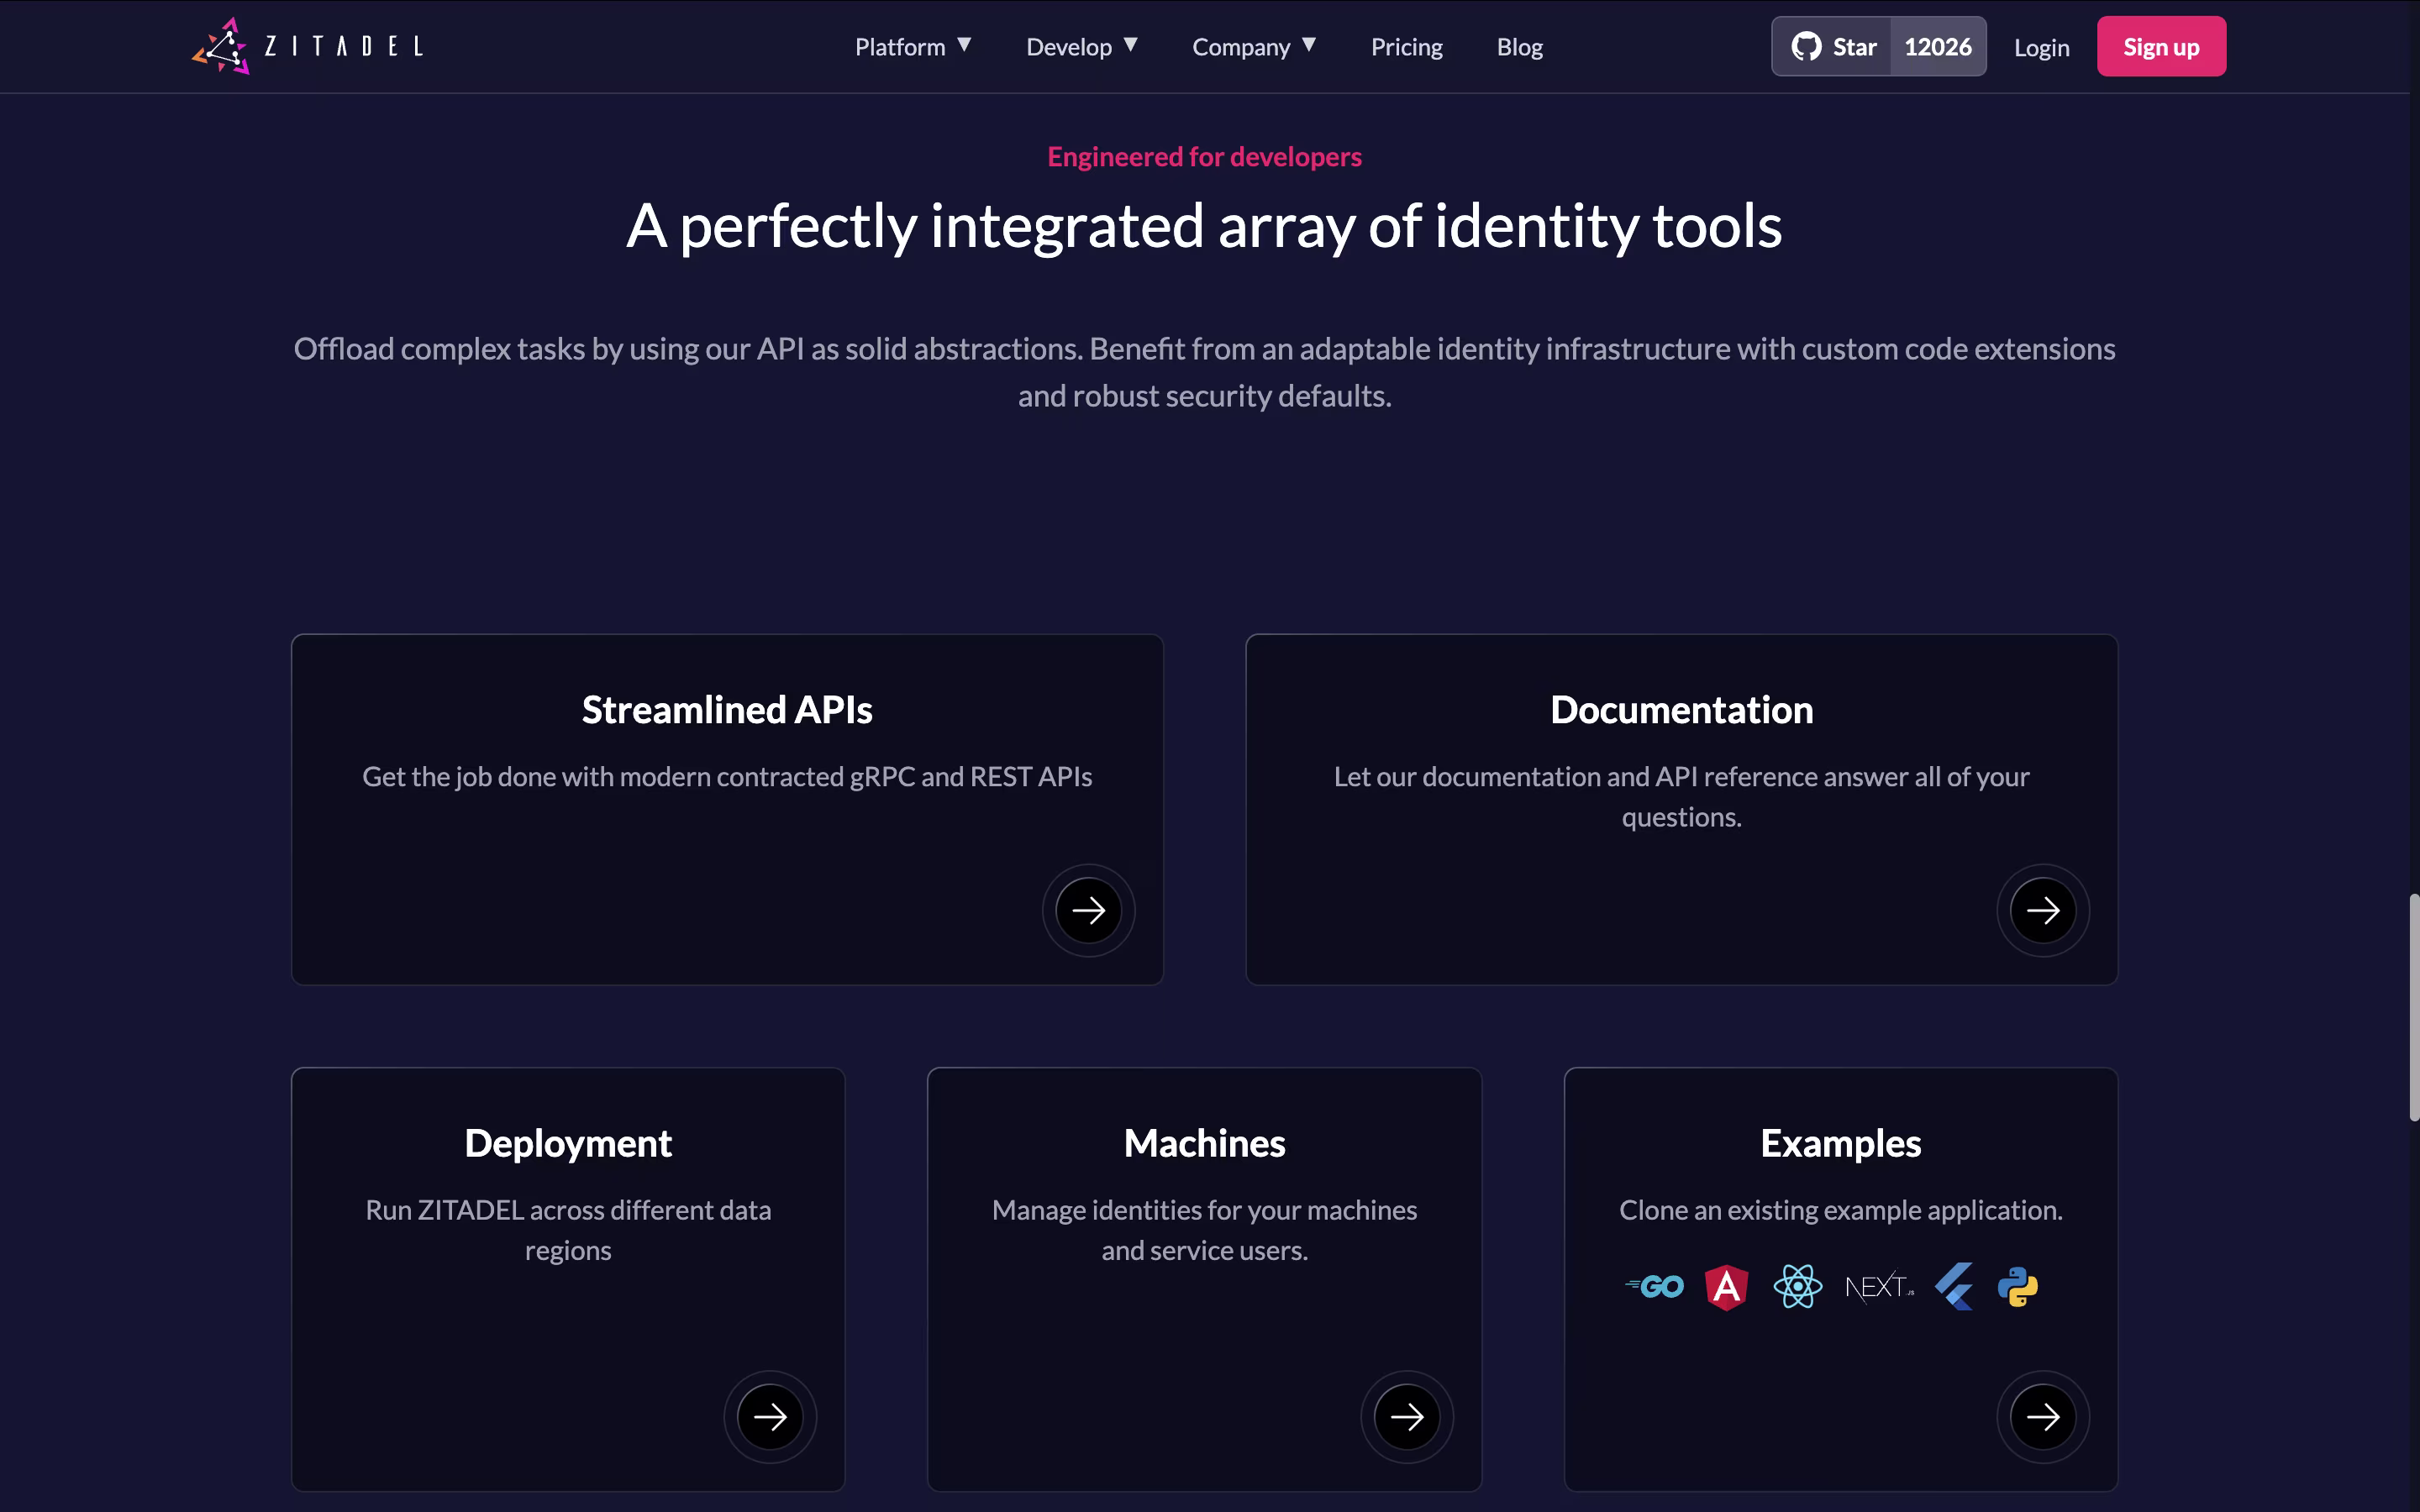The width and height of the screenshot is (2420, 1512).
Task: Open Deployment card arrow icon
Action: [x=769, y=1416]
